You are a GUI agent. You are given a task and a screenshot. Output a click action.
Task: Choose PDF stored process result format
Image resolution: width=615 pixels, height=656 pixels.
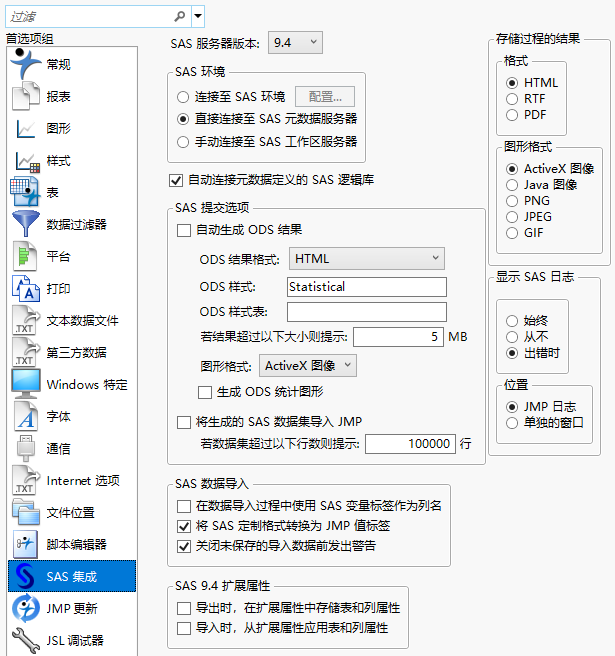tap(512, 115)
